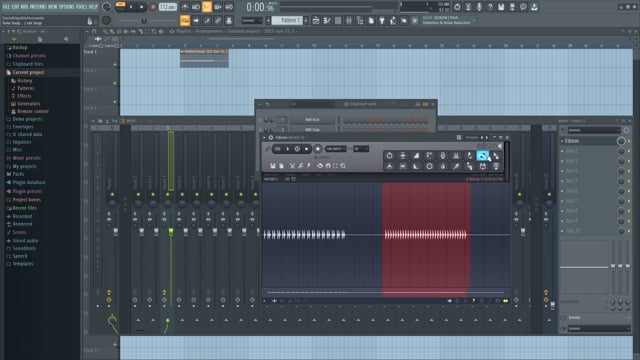Click the download arrow icon in the top toolbar
This screenshot has width=640, height=360.
[x=534, y=7]
